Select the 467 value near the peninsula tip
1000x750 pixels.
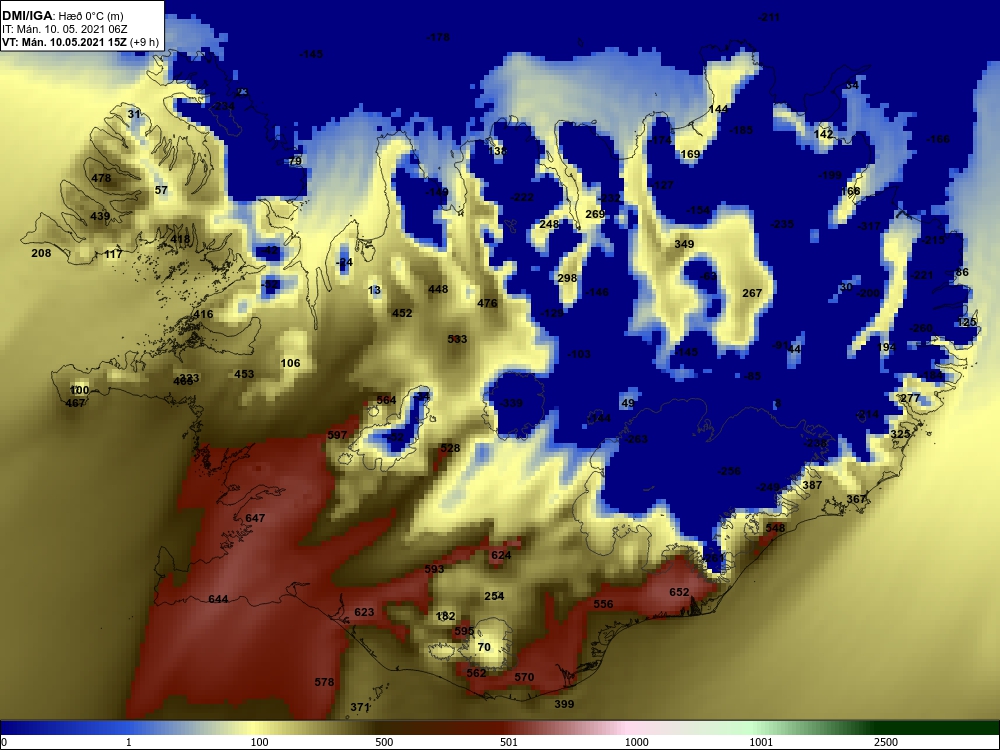75,403
